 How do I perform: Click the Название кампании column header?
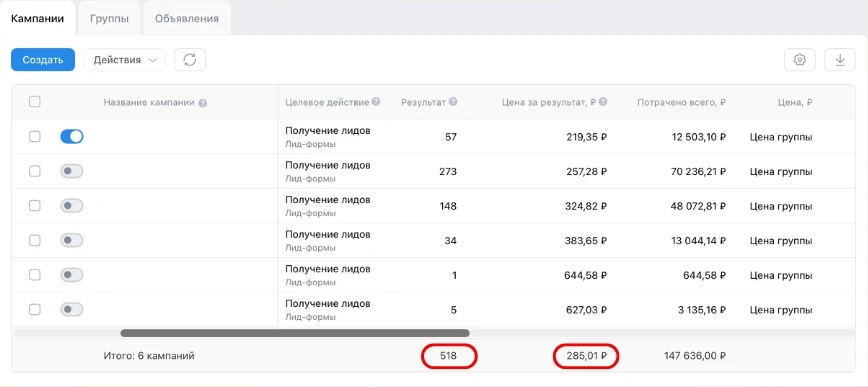click(x=149, y=102)
